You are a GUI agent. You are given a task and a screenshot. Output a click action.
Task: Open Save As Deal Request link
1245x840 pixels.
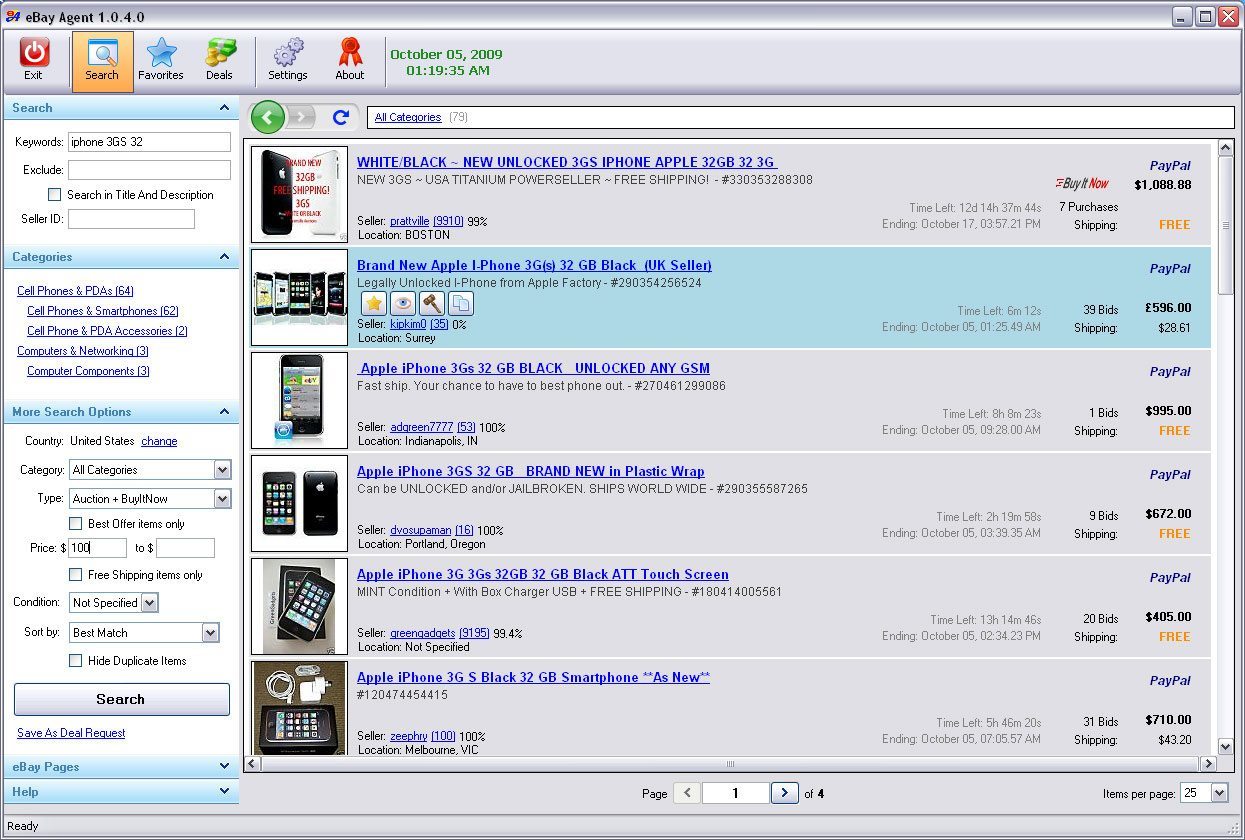tap(70, 732)
